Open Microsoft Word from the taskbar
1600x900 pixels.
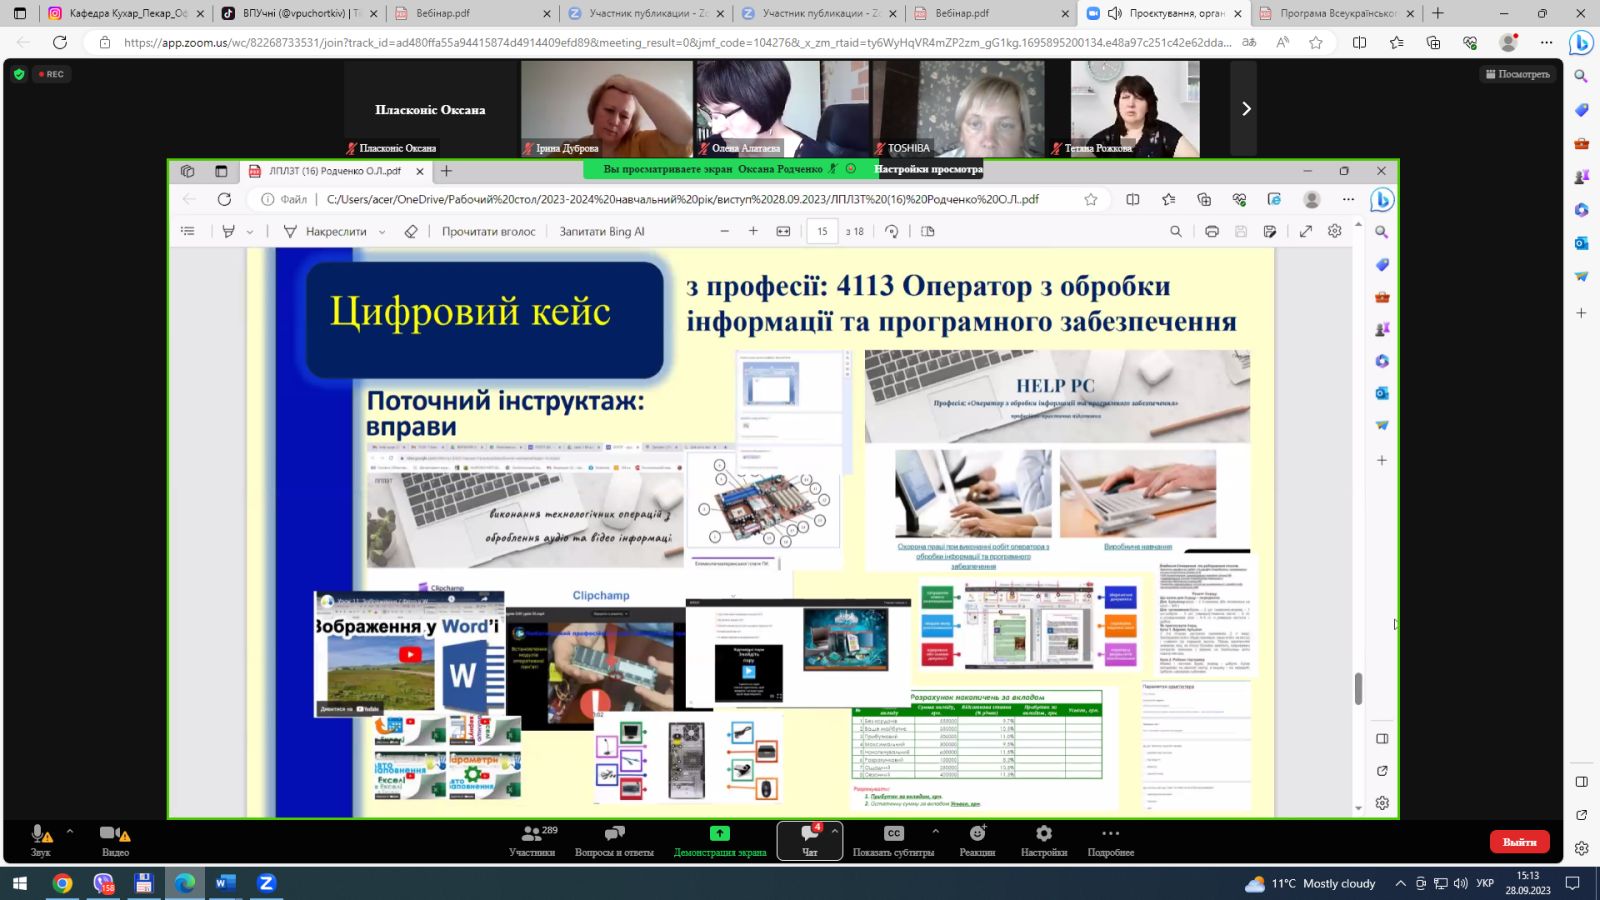tap(225, 883)
